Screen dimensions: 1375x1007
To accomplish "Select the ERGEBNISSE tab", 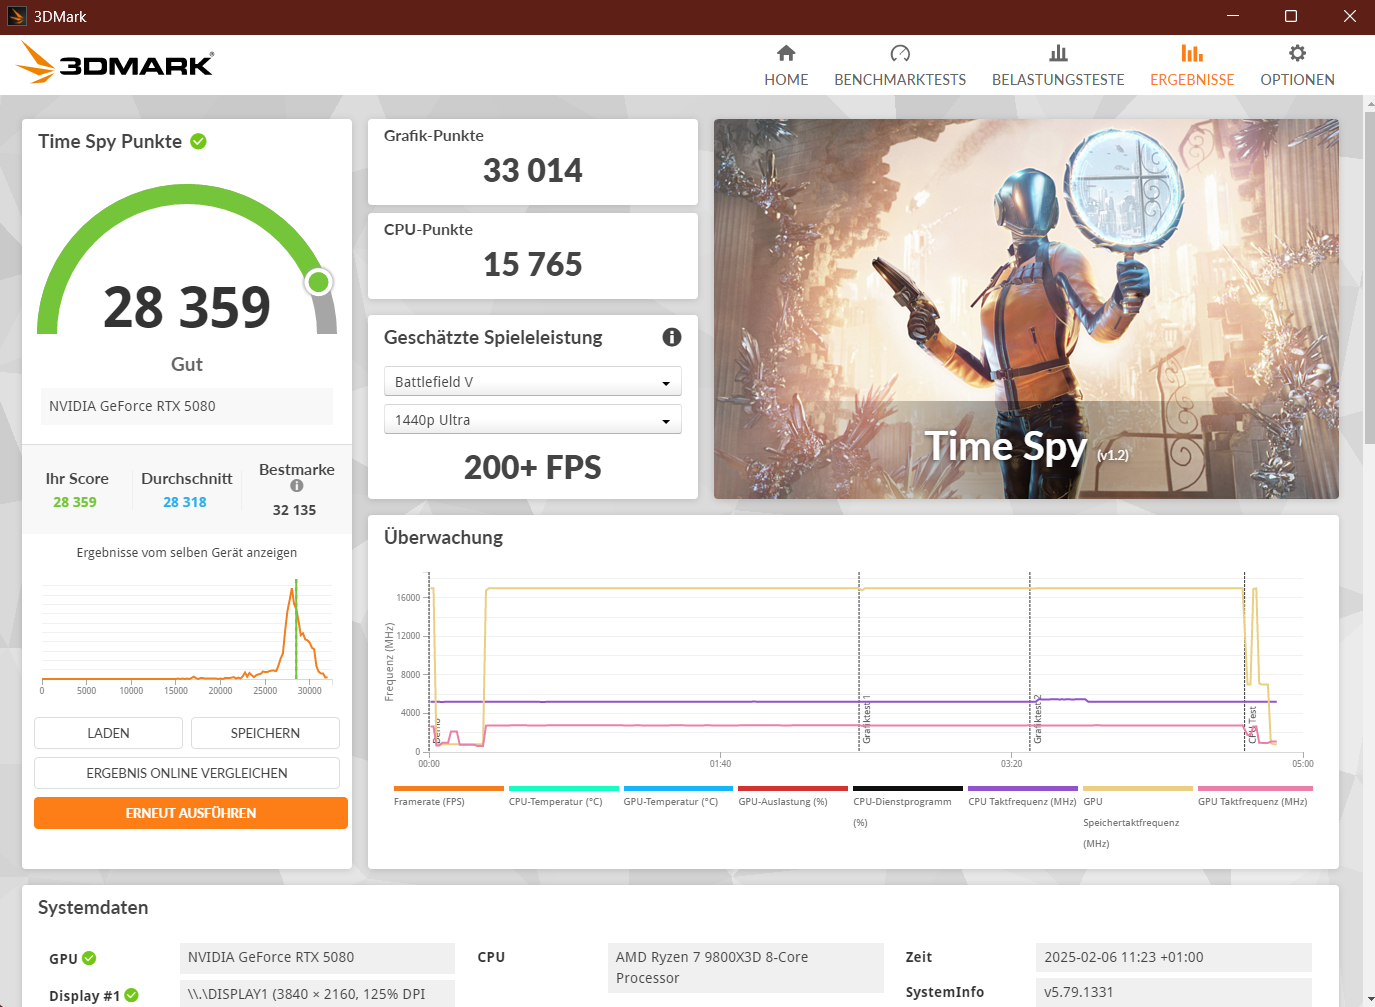I will [1192, 66].
